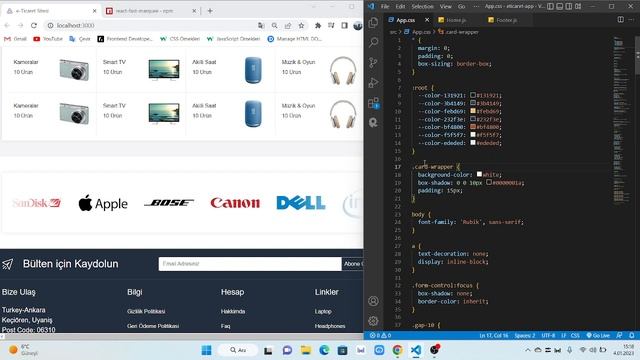Click the Apple brand logo
640x360 pixels.
103,203
